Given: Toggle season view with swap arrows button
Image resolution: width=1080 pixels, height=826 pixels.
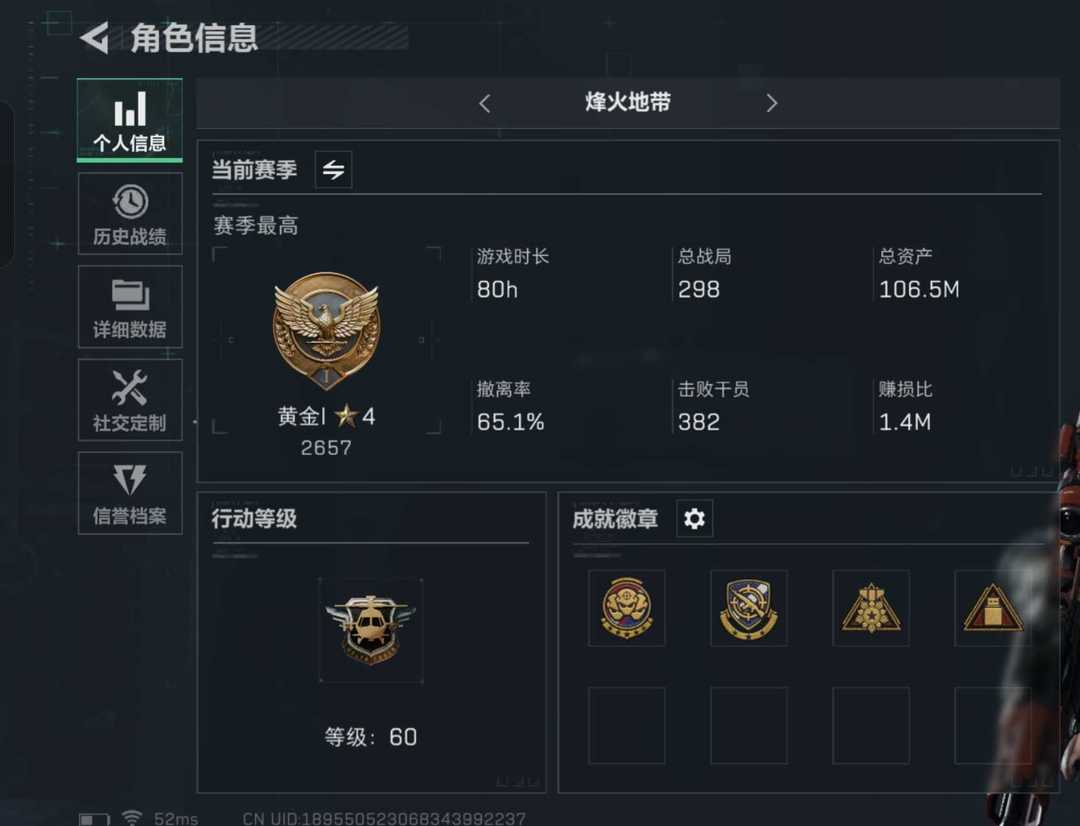Looking at the screenshot, I should [333, 169].
